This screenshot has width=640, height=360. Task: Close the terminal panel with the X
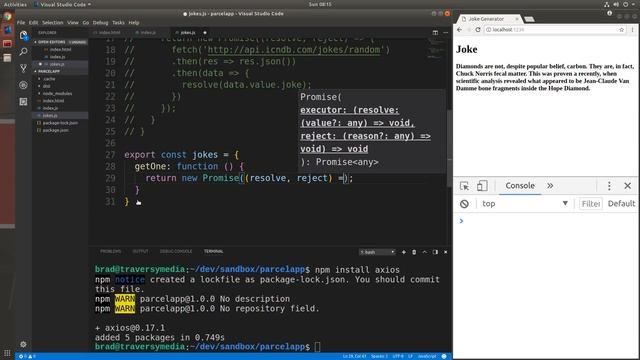coord(445,252)
